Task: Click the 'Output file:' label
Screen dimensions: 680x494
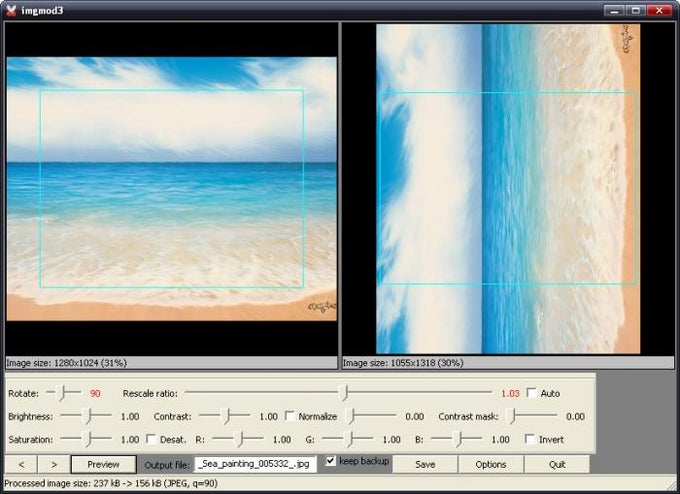Action: tap(167, 465)
